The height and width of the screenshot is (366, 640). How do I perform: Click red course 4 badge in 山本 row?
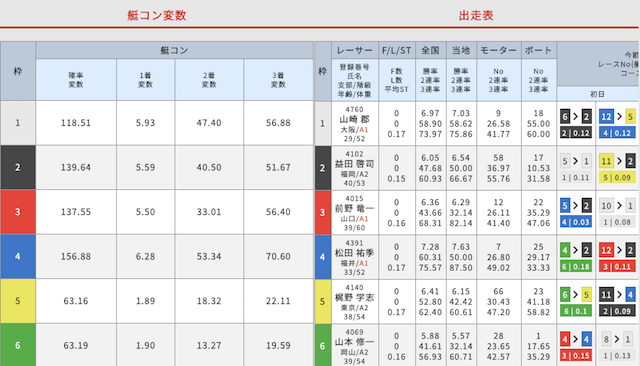565,339
